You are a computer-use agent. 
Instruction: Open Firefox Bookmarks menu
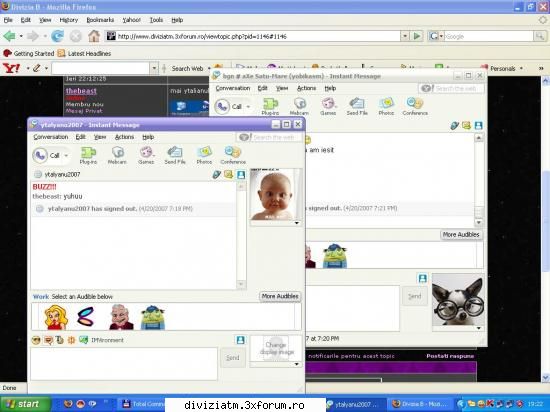(x=100, y=20)
